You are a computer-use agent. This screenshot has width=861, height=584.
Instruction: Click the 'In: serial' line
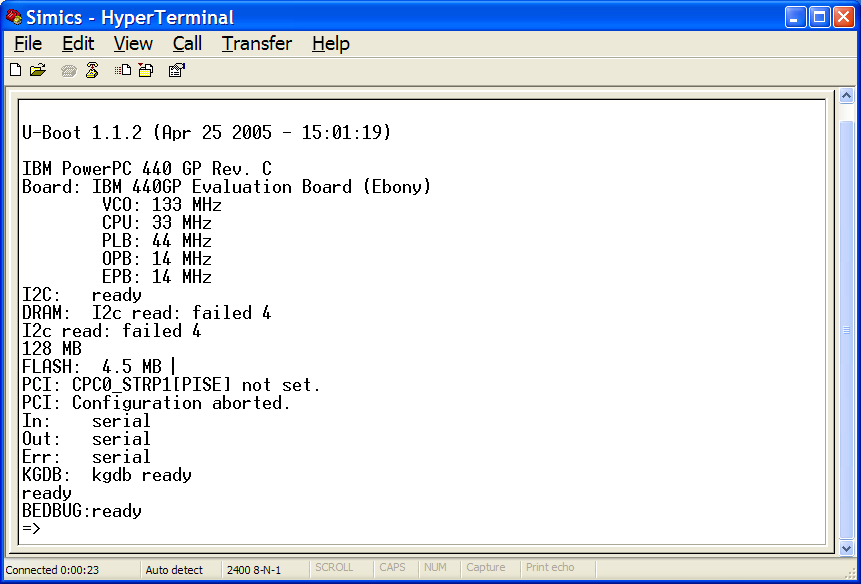coord(86,421)
